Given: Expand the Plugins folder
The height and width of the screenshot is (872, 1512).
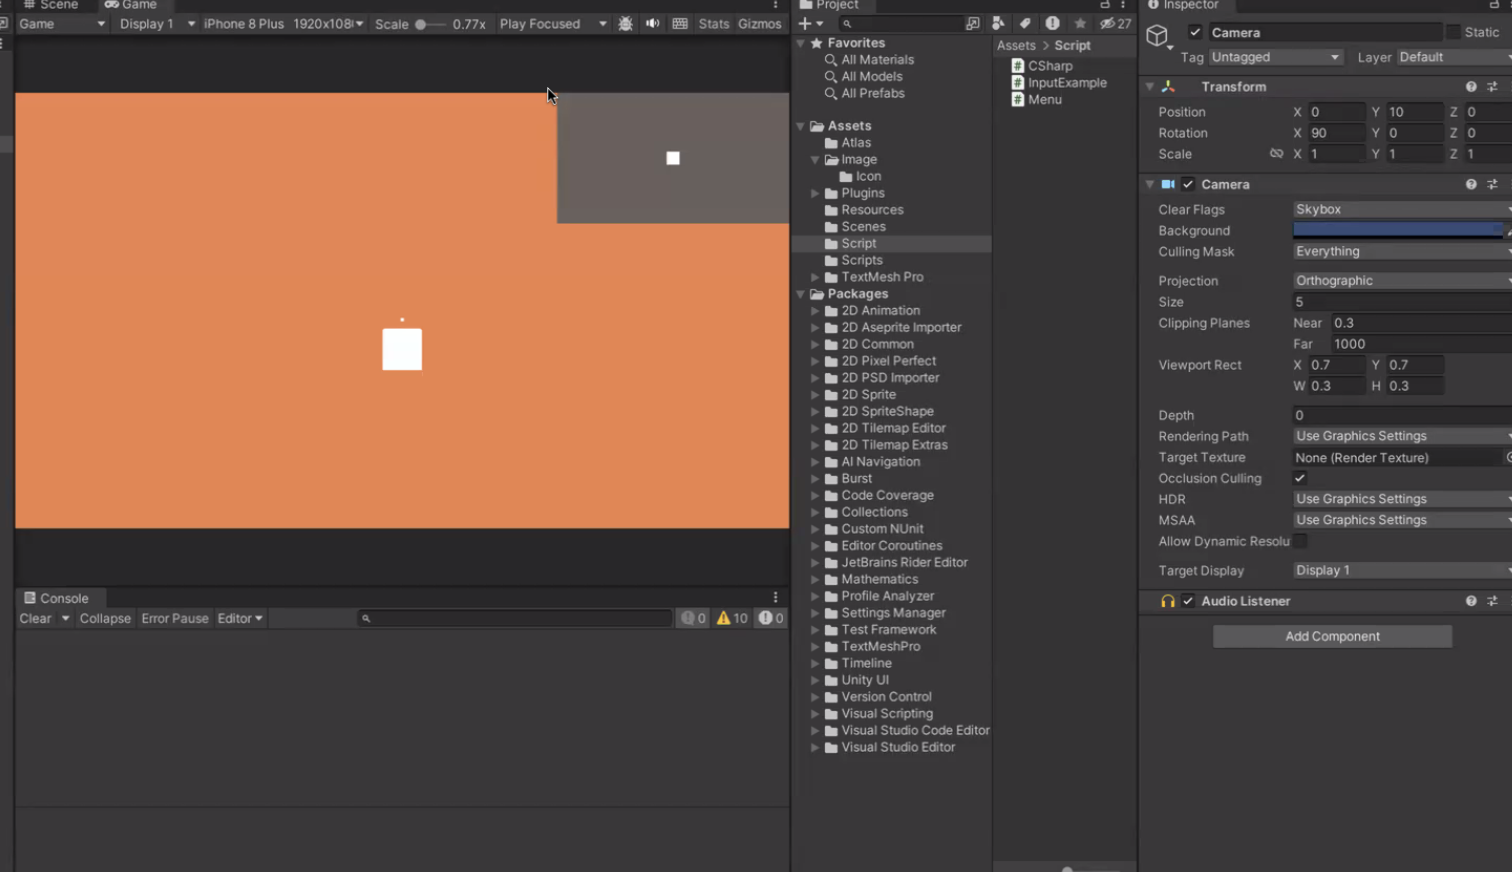Looking at the screenshot, I should click(x=815, y=194).
